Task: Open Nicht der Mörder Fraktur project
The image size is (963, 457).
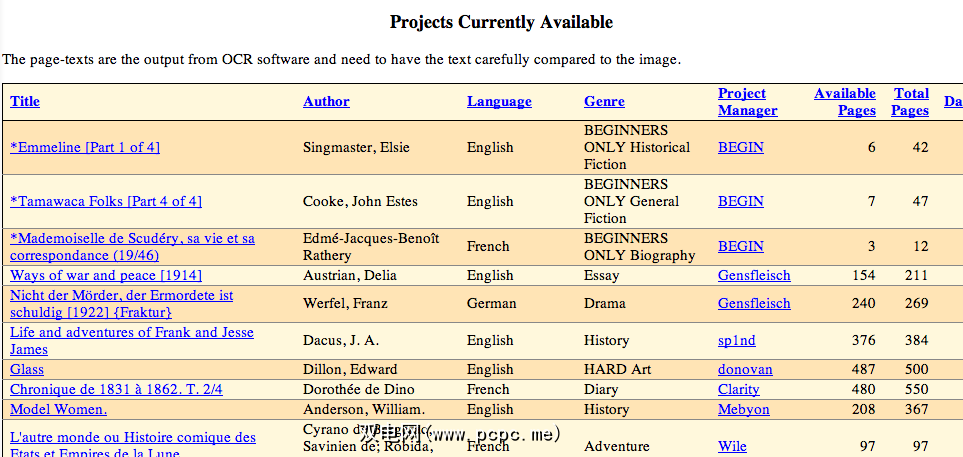Action: 121,304
